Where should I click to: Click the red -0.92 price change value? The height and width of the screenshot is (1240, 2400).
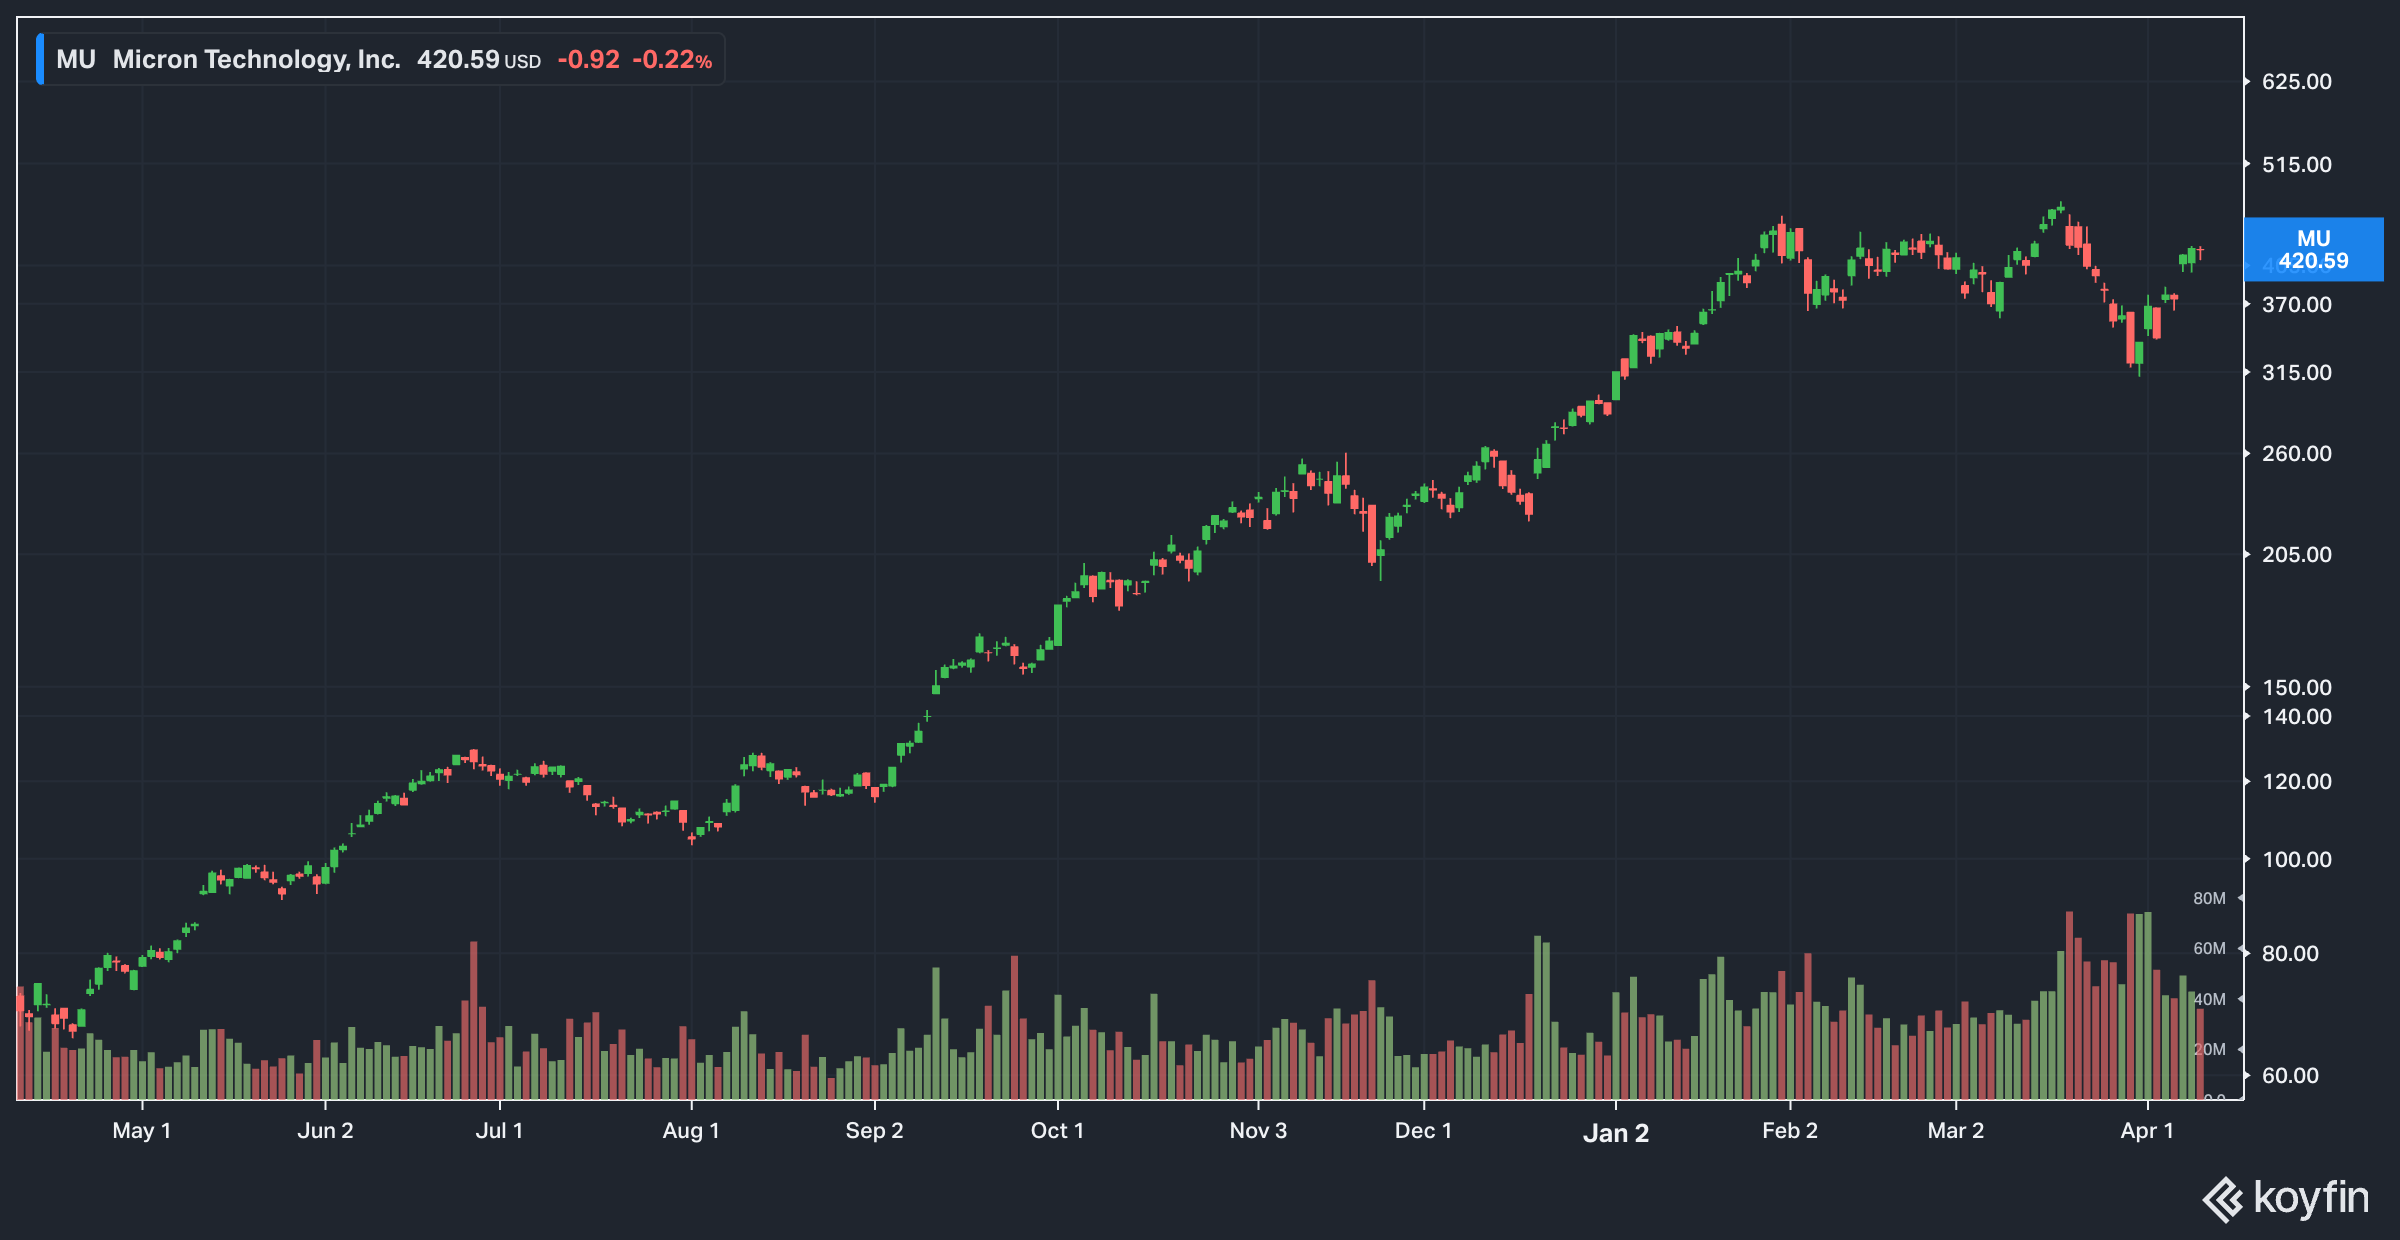pyautogui.click(x=588, y=59)
